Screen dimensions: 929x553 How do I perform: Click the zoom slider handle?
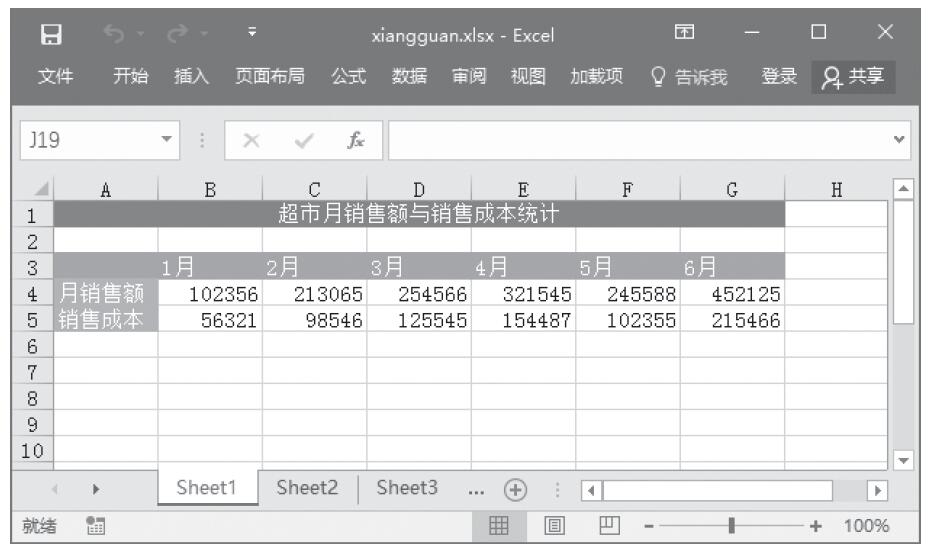pyautogui.click(x=733, y=525)
